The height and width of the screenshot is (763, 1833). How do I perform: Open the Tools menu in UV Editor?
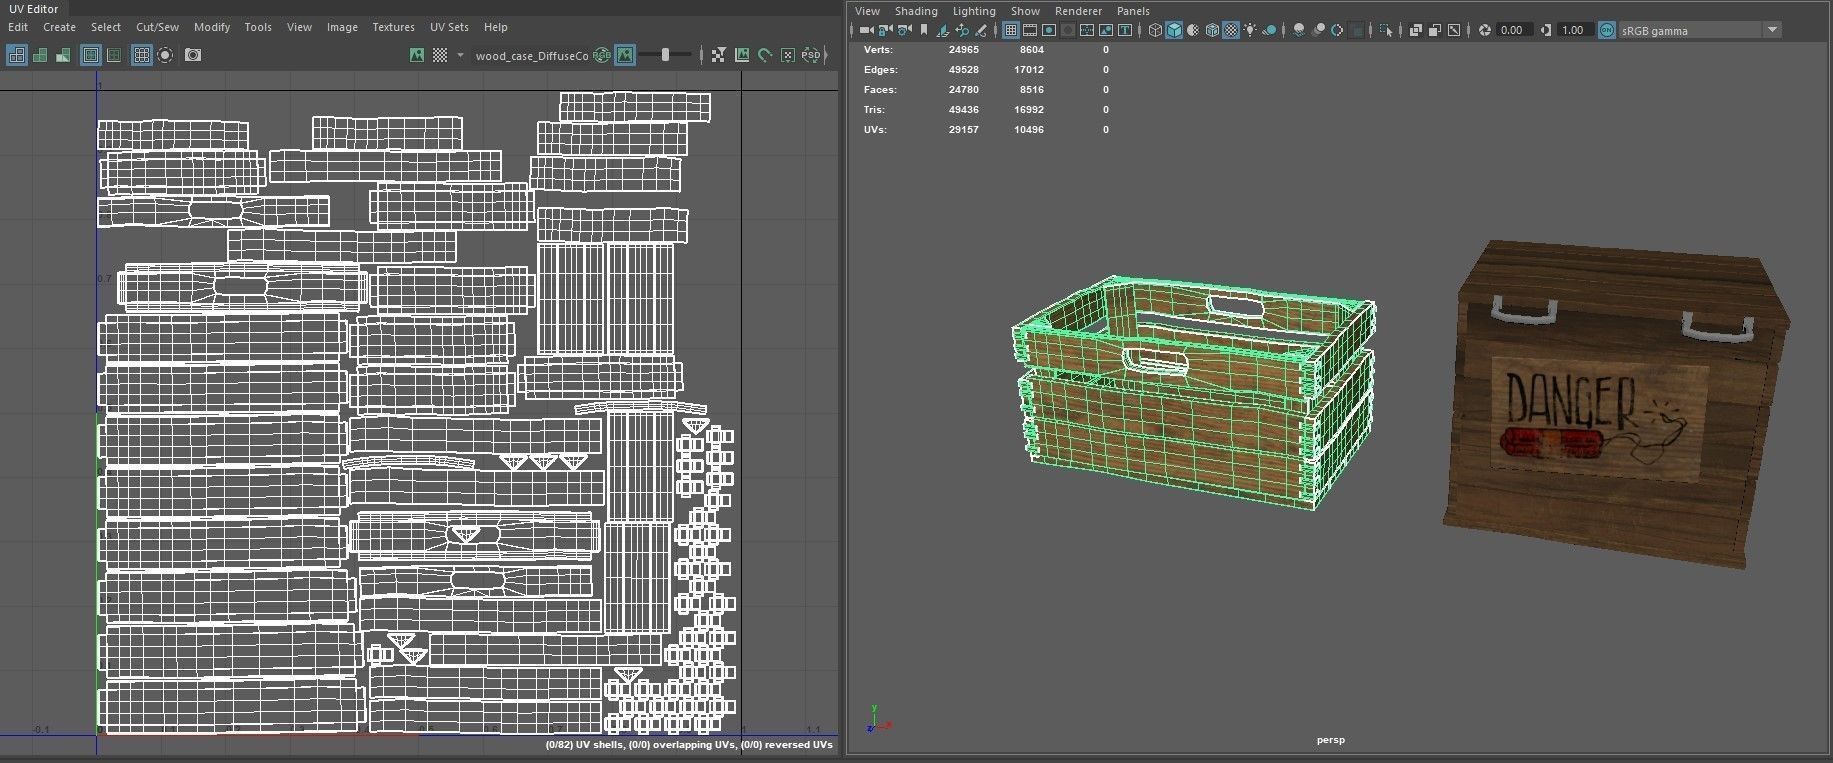point(258,27)
